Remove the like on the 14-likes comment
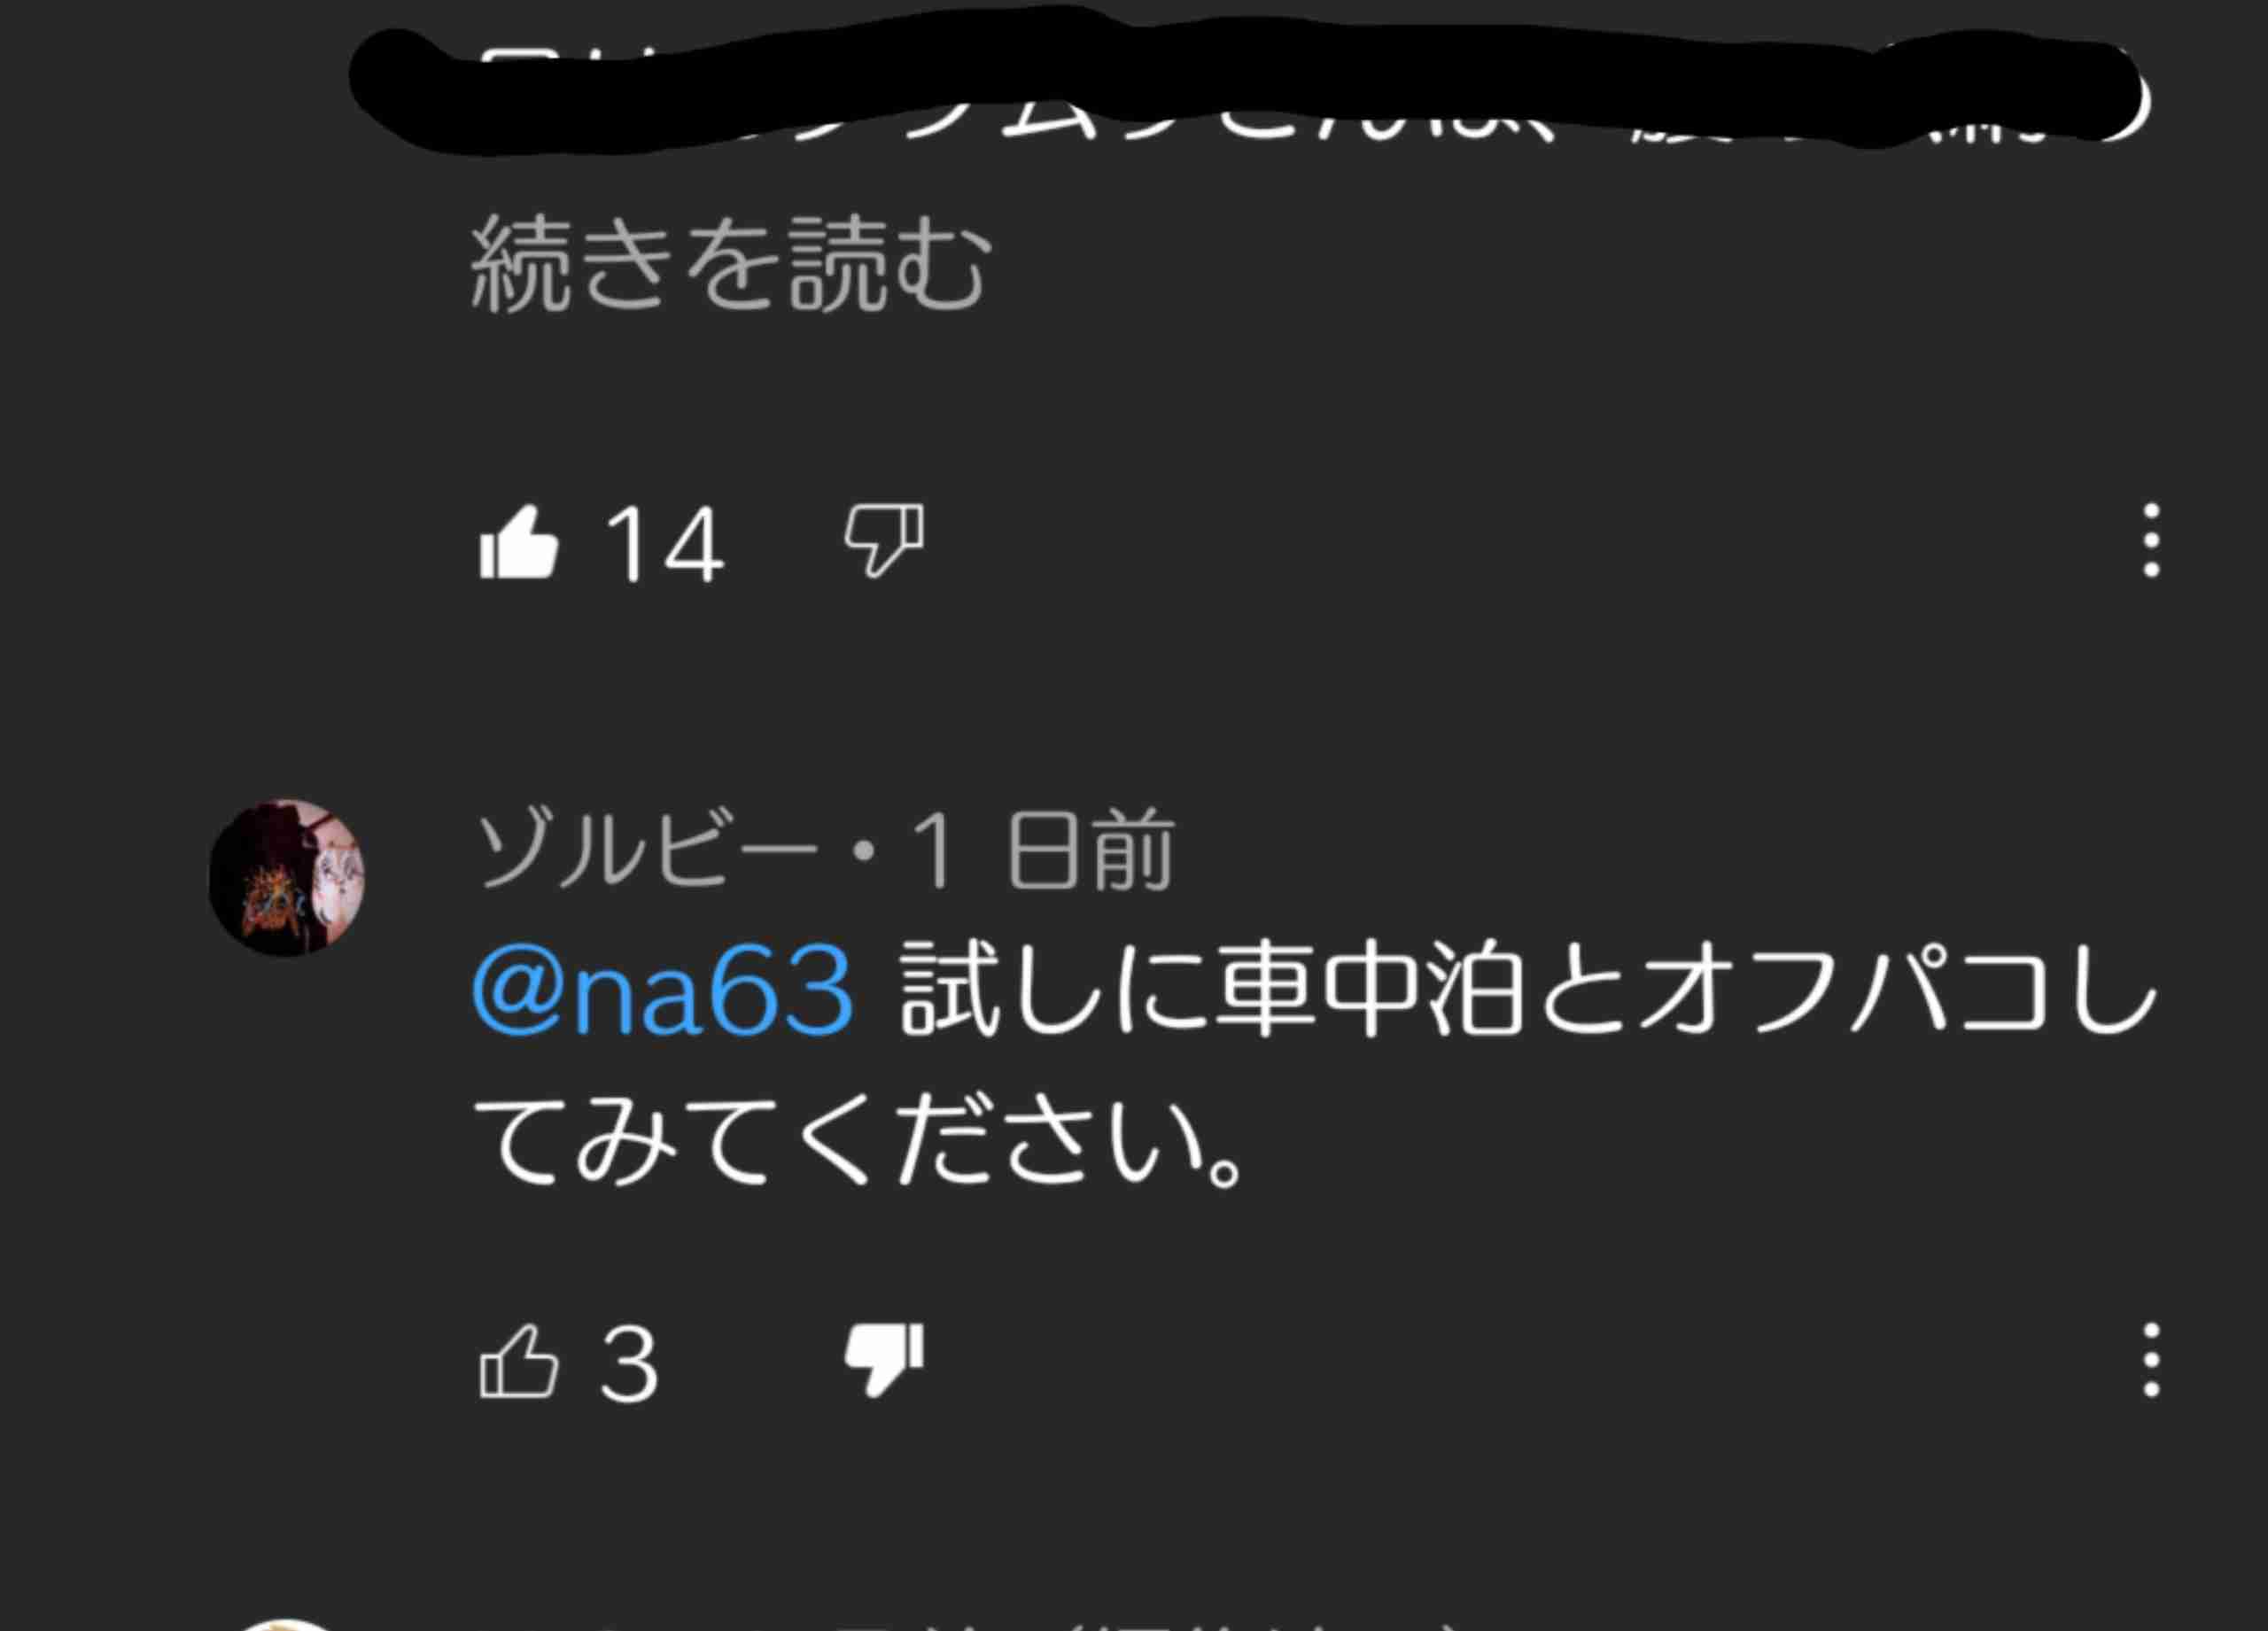This screenshot has height=1631, width=2268. pyautogui.click(x=518, y=541)
